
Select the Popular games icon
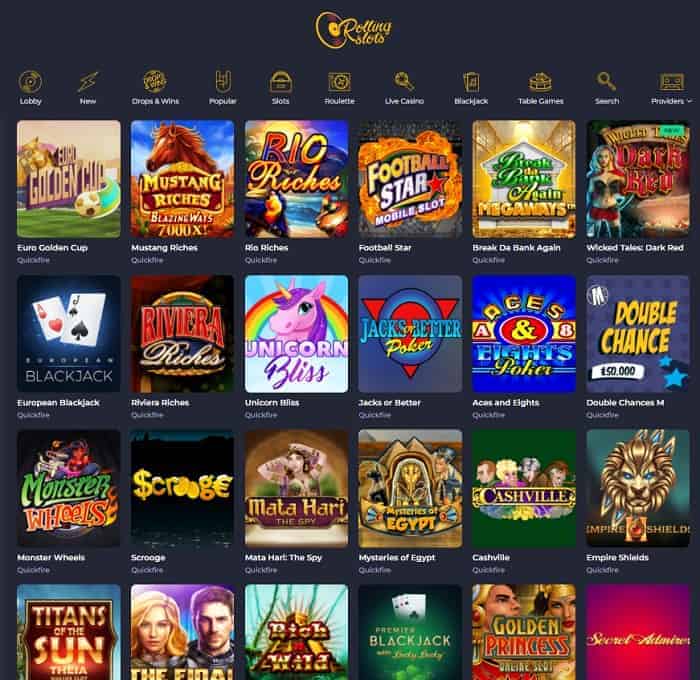click(223, 82)
